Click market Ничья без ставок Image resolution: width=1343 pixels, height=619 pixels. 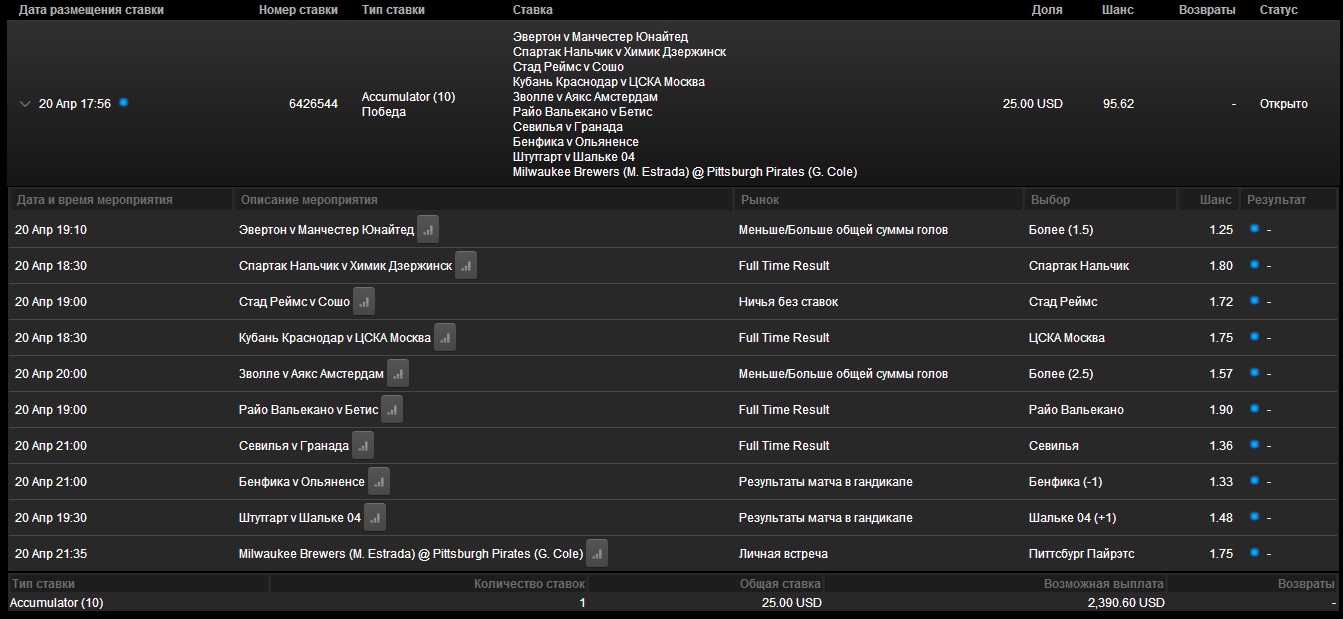[788, 302]
